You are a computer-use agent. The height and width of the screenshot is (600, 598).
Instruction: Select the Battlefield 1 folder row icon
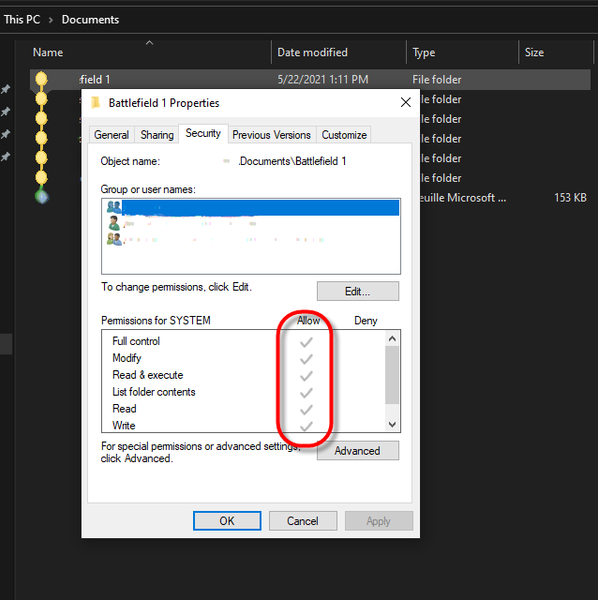pos(41,79)
